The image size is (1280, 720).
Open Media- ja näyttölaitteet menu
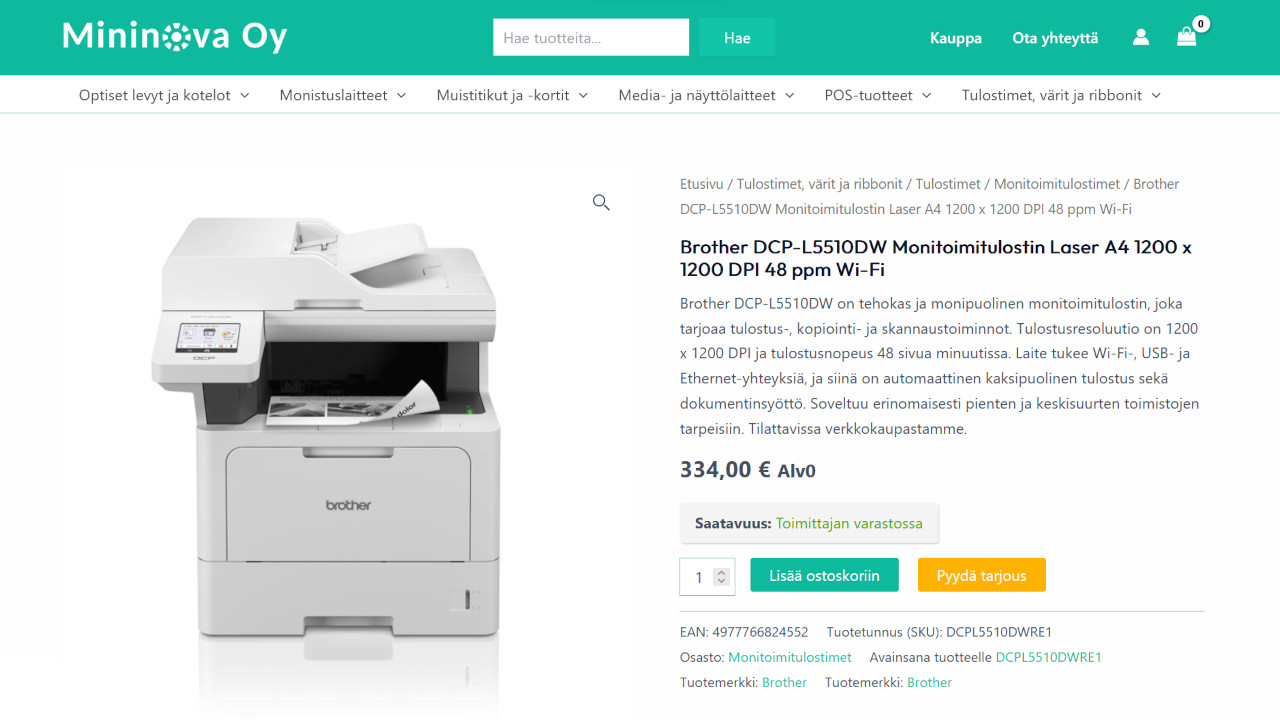tap(706, 95)
